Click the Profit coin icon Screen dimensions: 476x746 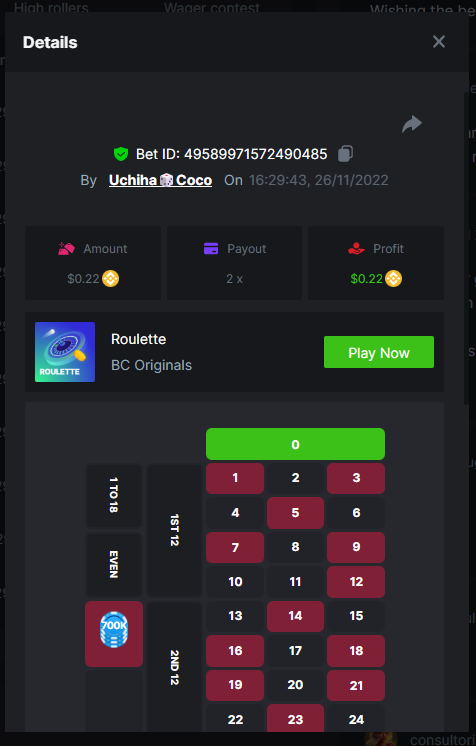click(393, 278)
